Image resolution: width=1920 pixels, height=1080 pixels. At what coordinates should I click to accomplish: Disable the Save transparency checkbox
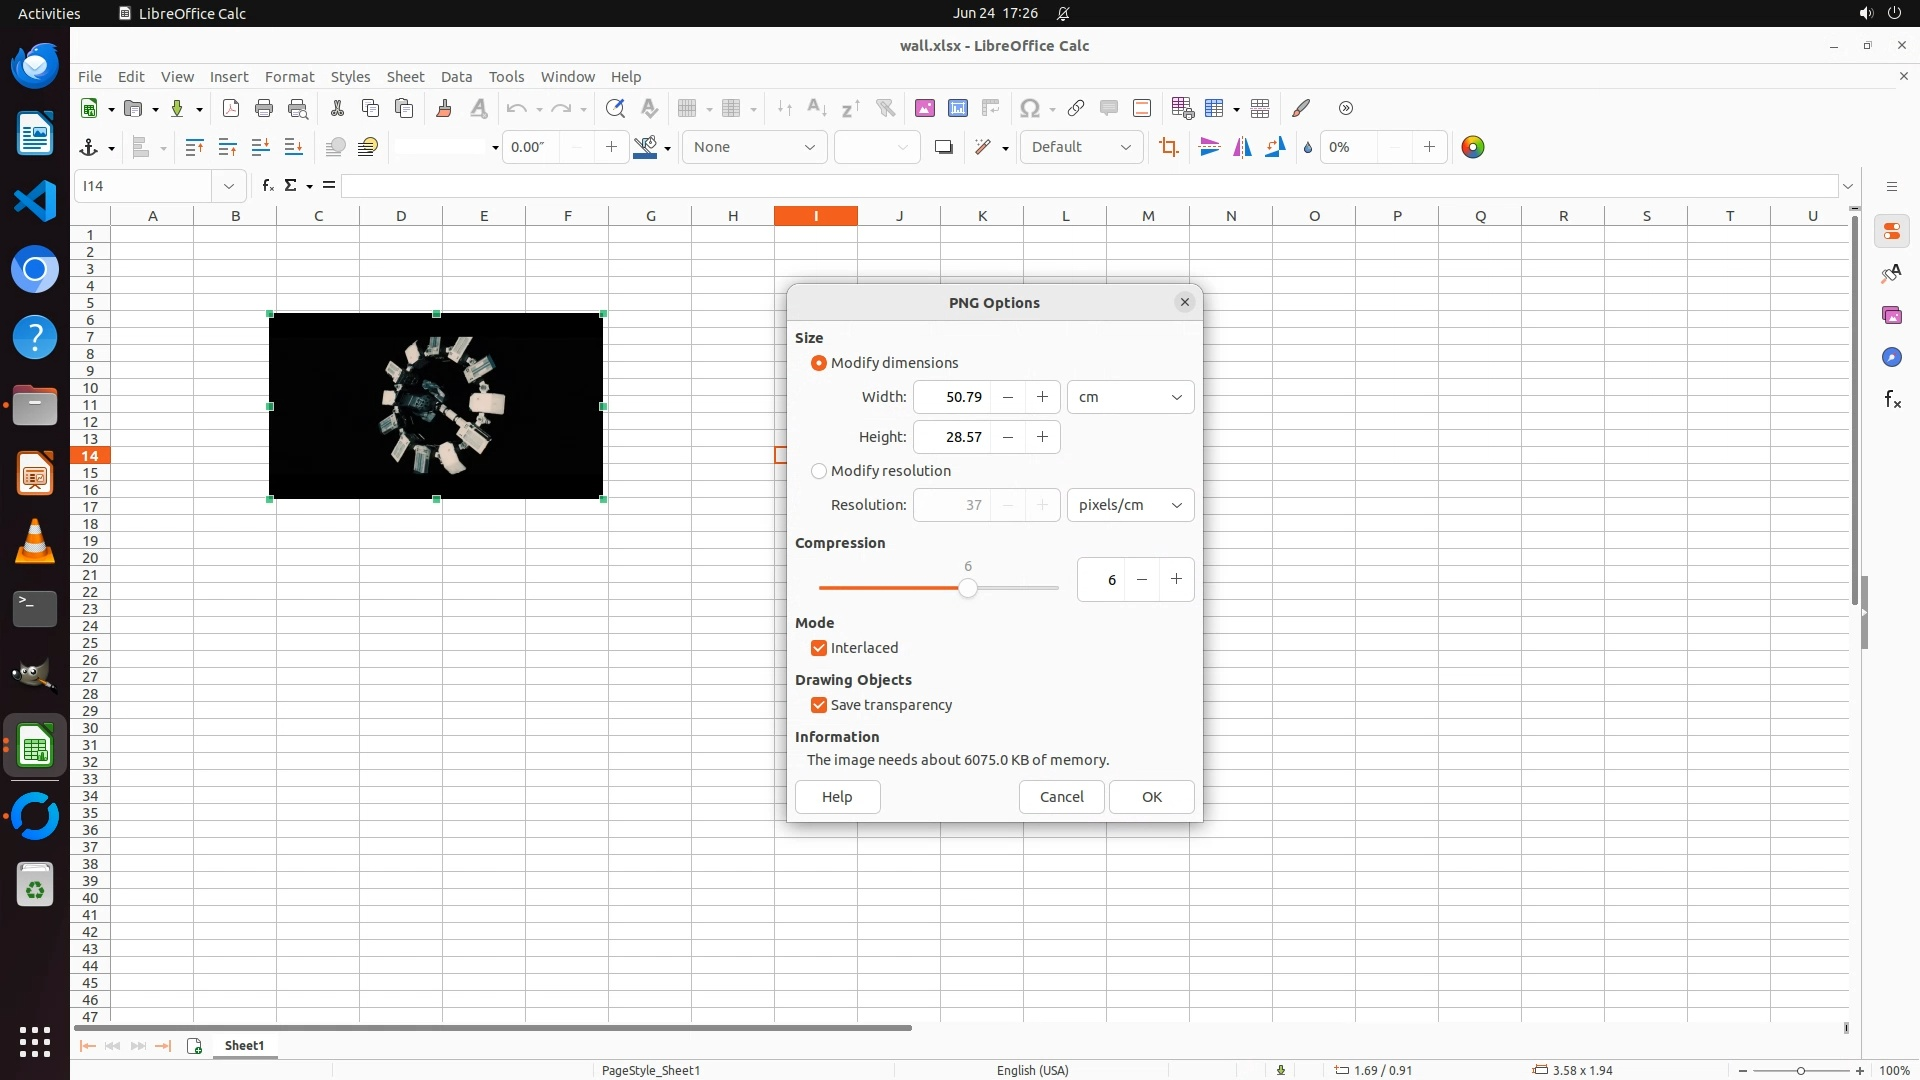(819, 705)
